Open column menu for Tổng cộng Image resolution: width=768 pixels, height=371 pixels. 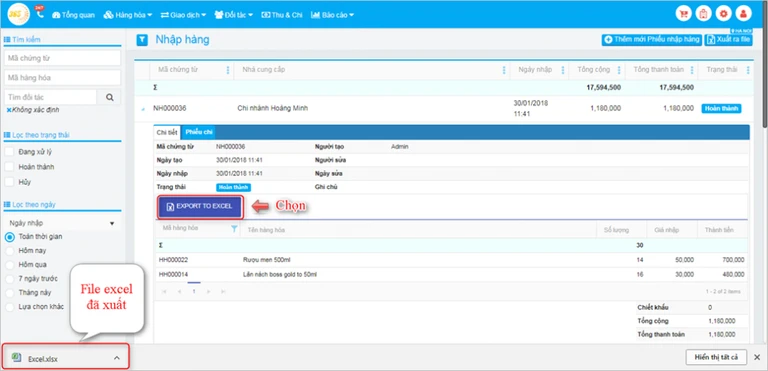[619, 70]
